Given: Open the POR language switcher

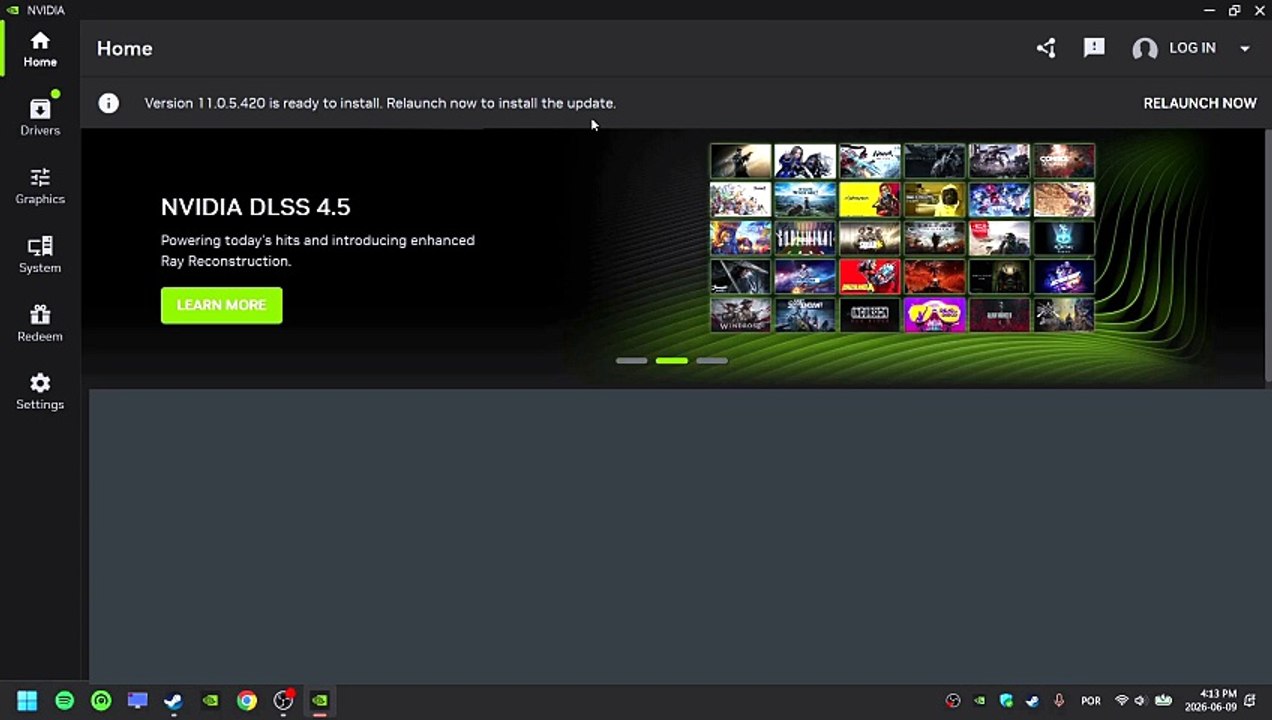Looking at the screenshot, I should click(1091, 701).
